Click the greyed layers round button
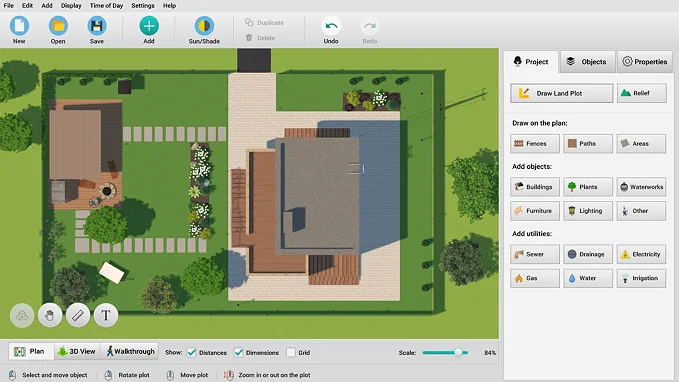The height and width of the screenshot is (382, 679). (22, 315)
